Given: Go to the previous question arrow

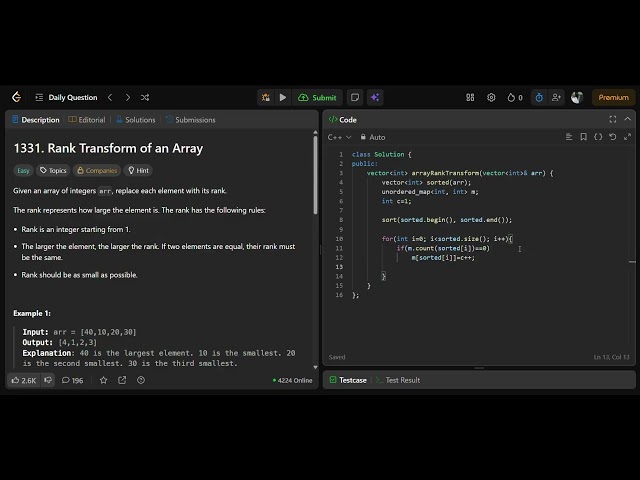Looking at the screenshot, I should (x=110, y=97).
